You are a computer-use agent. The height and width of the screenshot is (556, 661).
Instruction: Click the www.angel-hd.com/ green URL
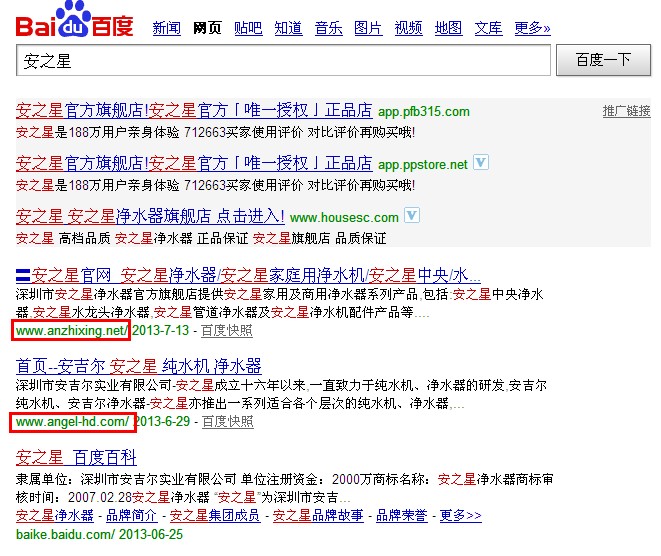(73, 421)
